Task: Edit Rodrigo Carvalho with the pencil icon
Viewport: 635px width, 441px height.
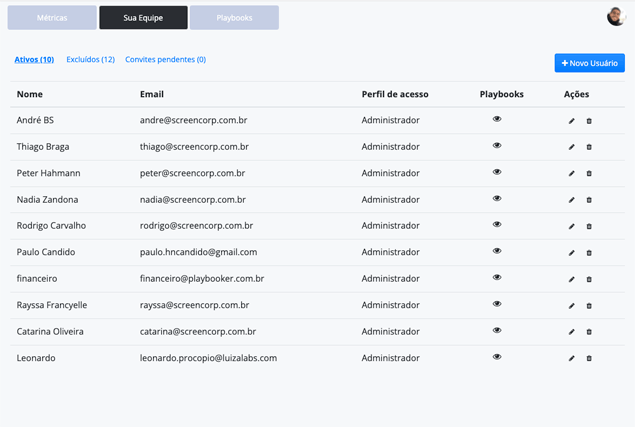Action: (x=571, y=226)
